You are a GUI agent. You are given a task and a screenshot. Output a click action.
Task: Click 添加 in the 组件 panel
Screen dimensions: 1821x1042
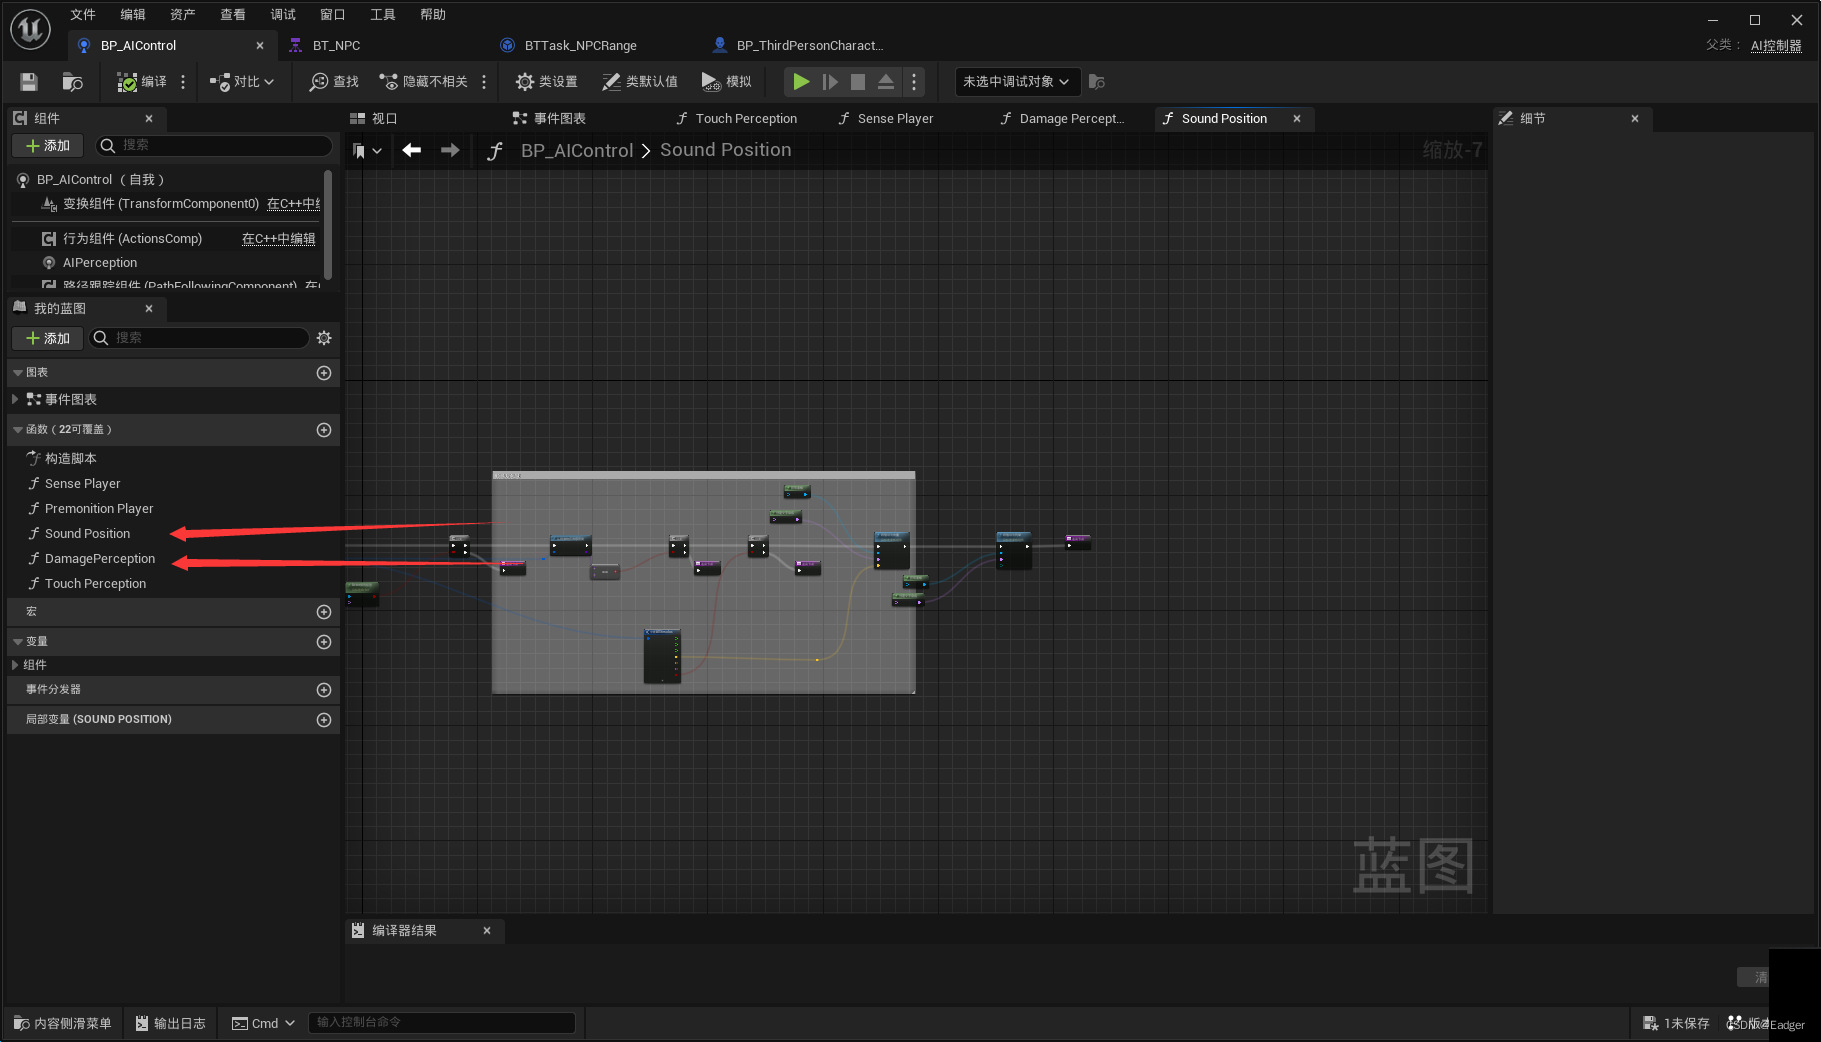tap(46, 145)
